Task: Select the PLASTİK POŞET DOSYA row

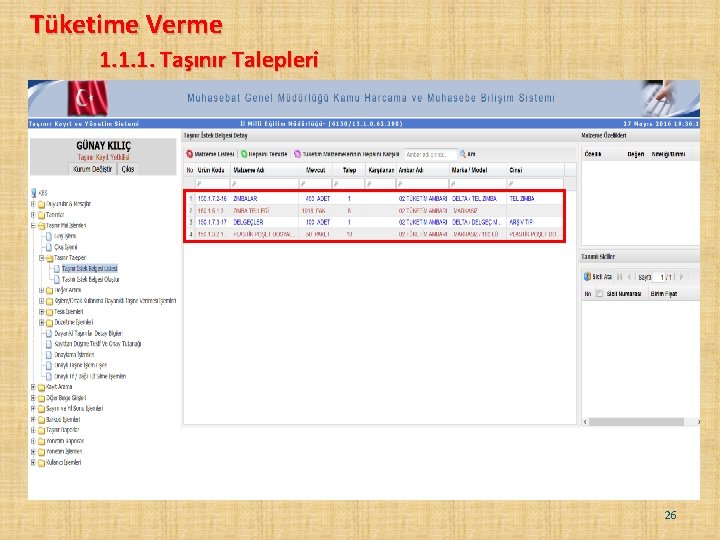Action: point(374,234)
